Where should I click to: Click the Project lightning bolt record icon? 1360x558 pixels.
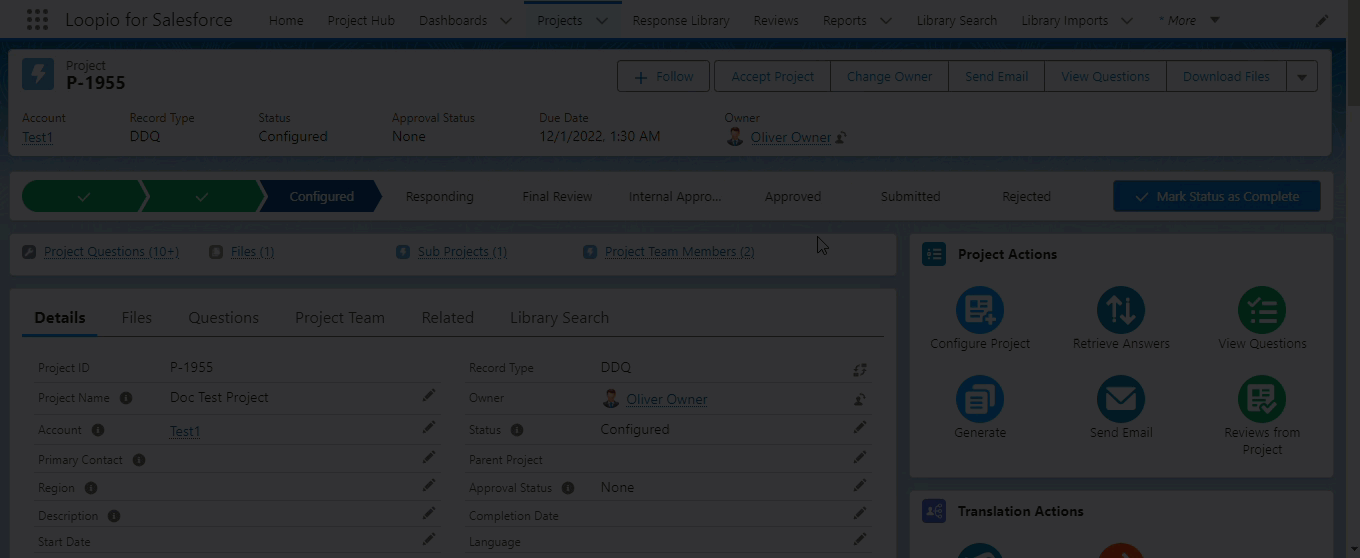(39, 74)
